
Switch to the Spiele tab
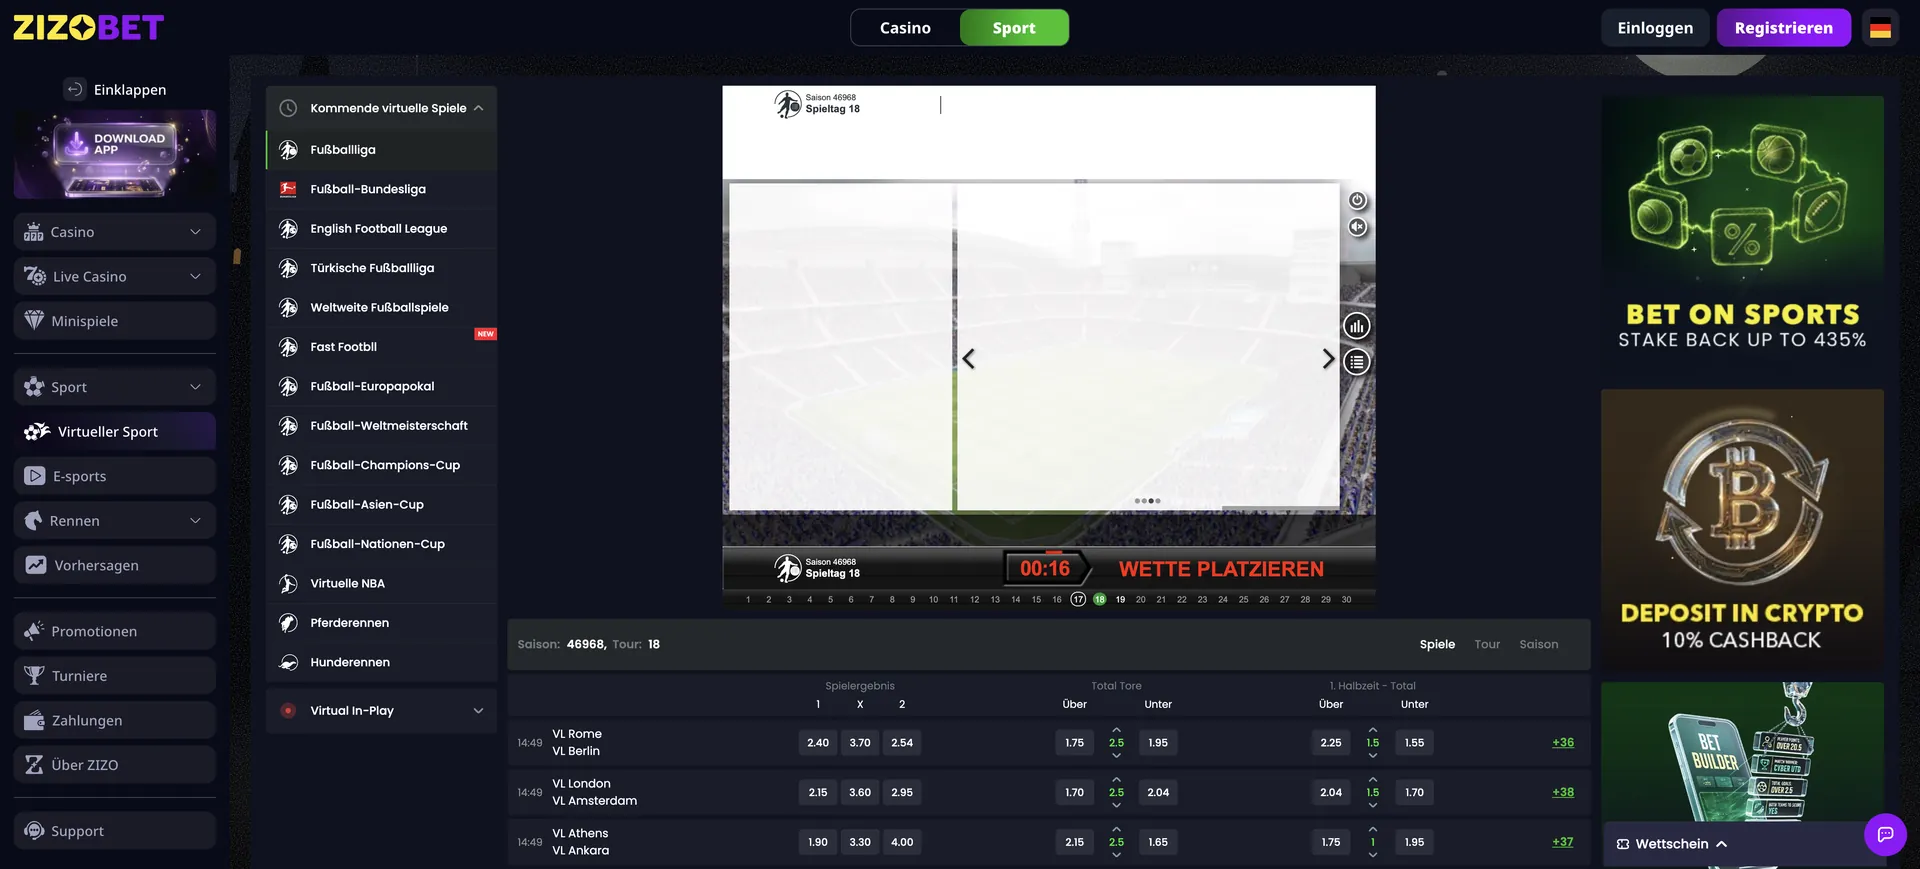[x=1437, y=644]
